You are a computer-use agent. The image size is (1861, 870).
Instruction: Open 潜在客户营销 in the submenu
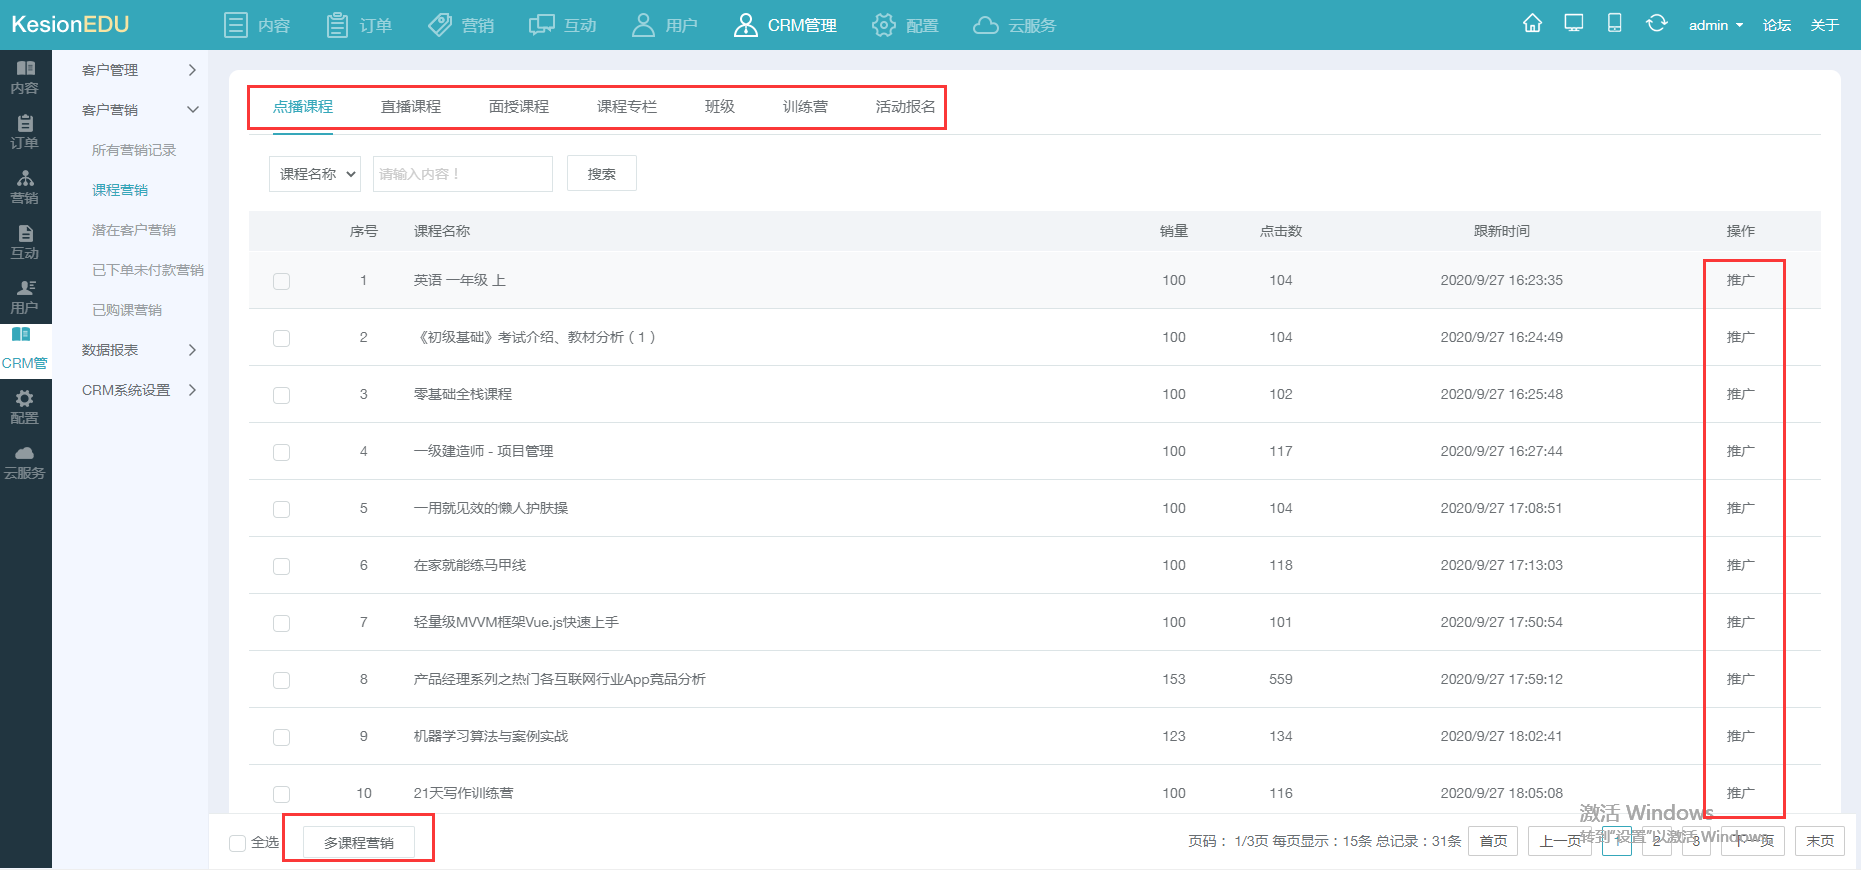(x=134, y=230)
